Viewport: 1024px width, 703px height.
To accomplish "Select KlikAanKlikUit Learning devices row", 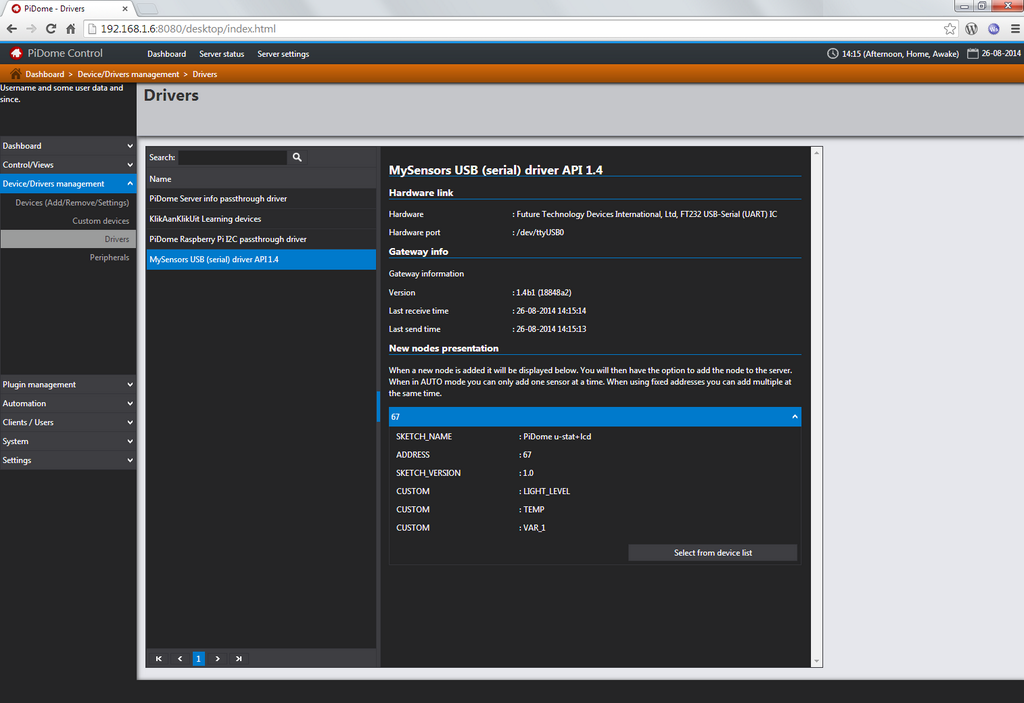I will point(261,219).
